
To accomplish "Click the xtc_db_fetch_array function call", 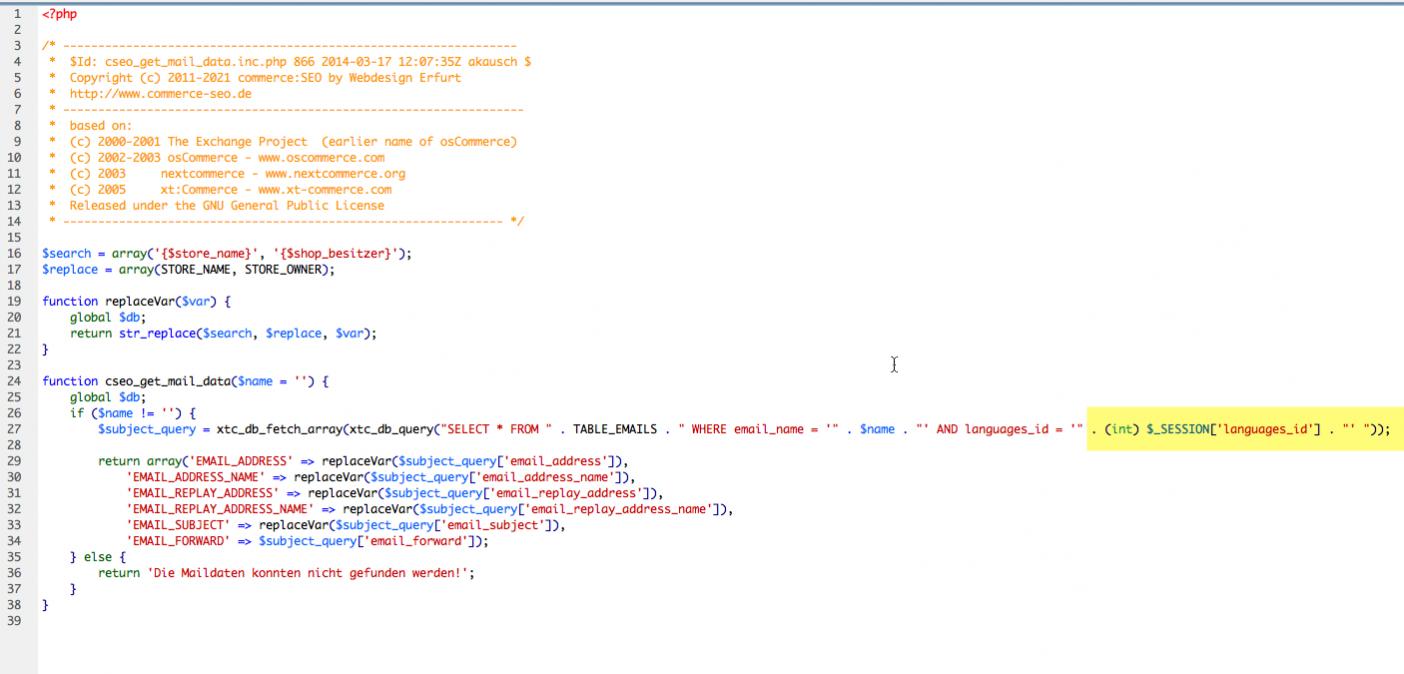I will coord(279,429).
